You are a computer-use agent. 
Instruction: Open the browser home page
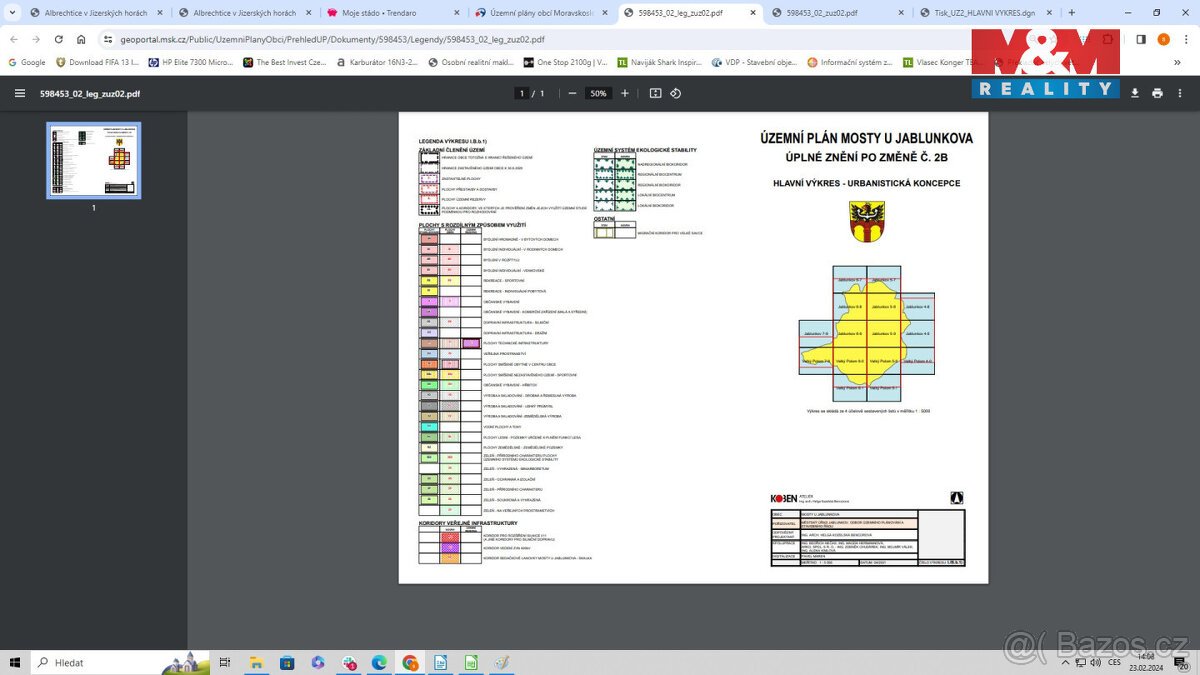pos(82,39)
